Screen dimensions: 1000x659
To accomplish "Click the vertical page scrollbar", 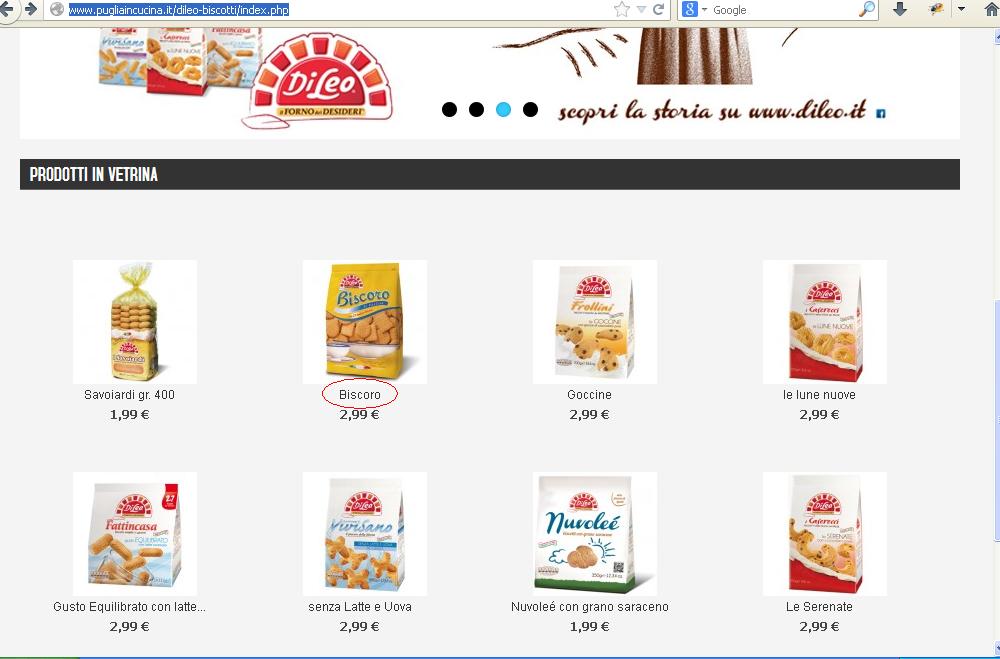I will tap(996, 408).
